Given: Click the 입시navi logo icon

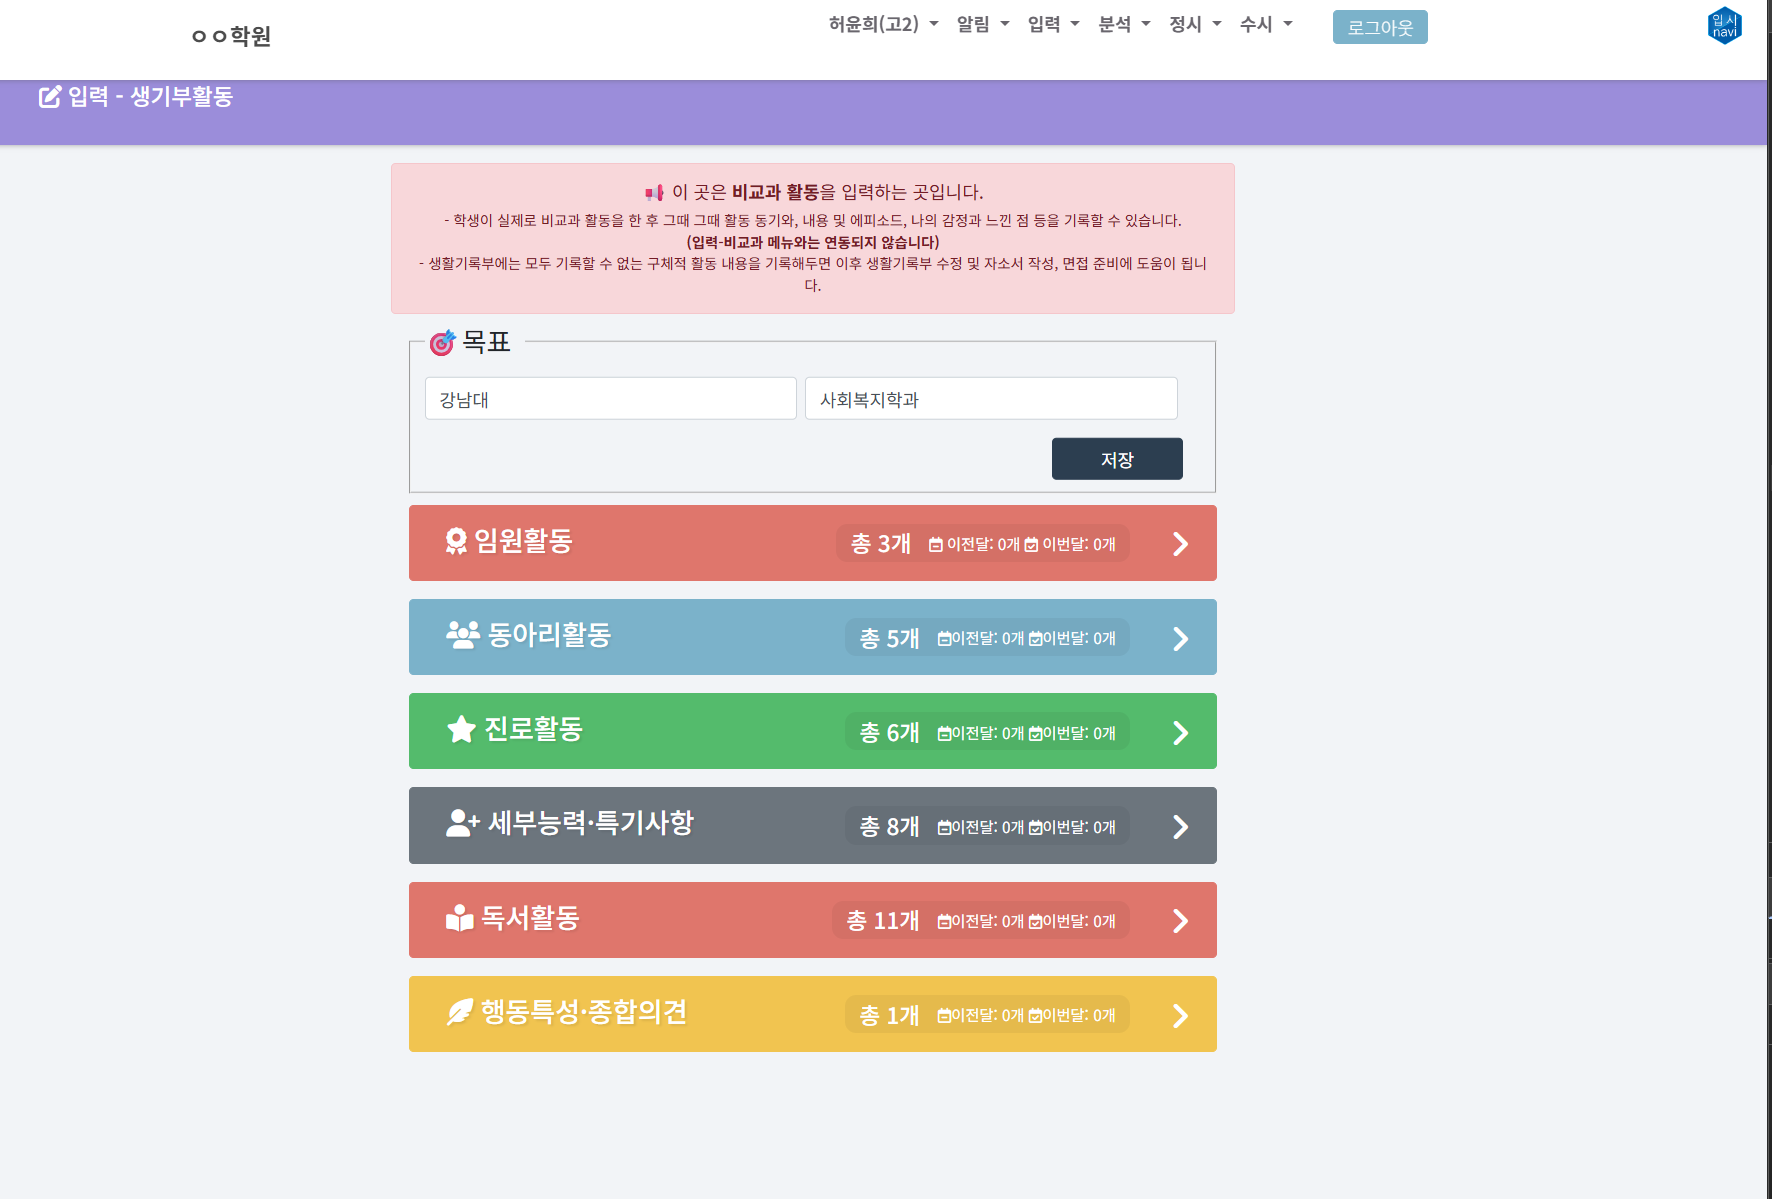Looking at the screenshot, I should (x=1724, y=26).
